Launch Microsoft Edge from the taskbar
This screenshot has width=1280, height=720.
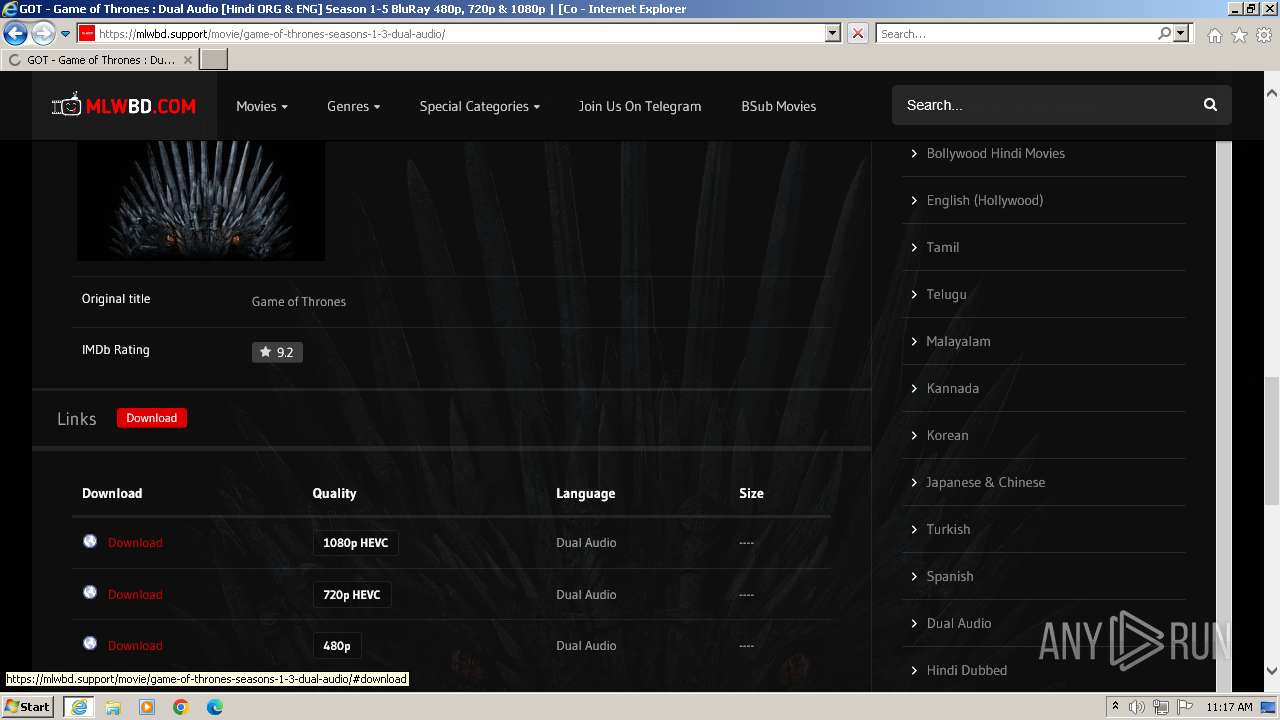point(215,707)
